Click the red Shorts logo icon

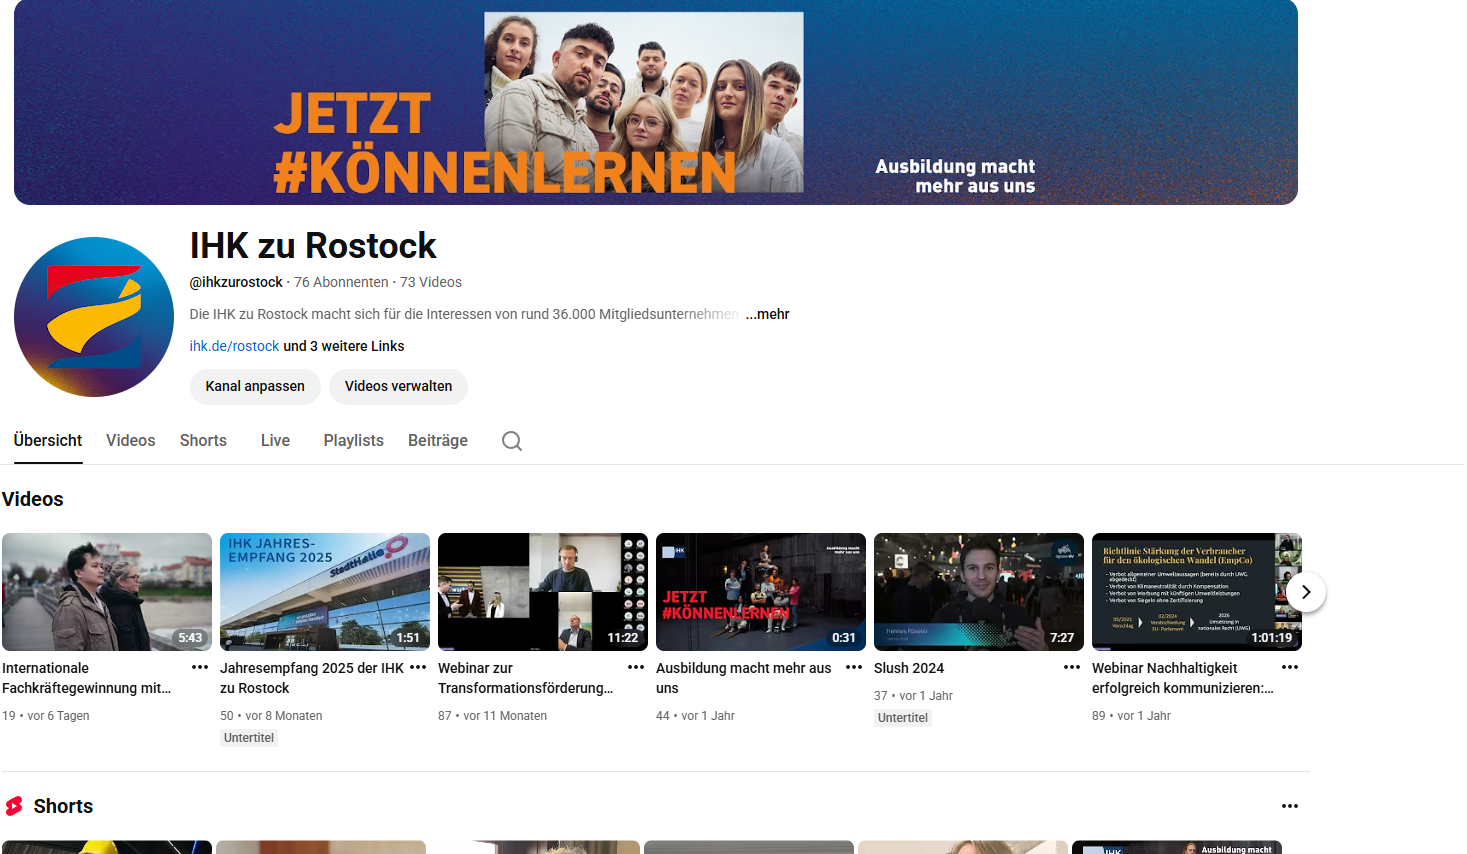(x=14, y=806)
